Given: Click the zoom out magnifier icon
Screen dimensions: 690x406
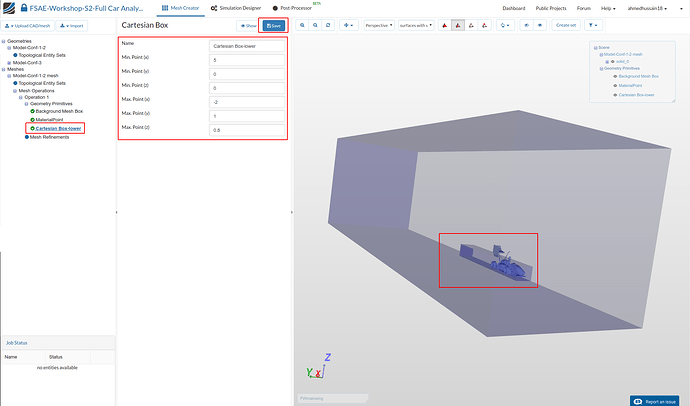Looking at the screenshot, I should coord(316,25).
